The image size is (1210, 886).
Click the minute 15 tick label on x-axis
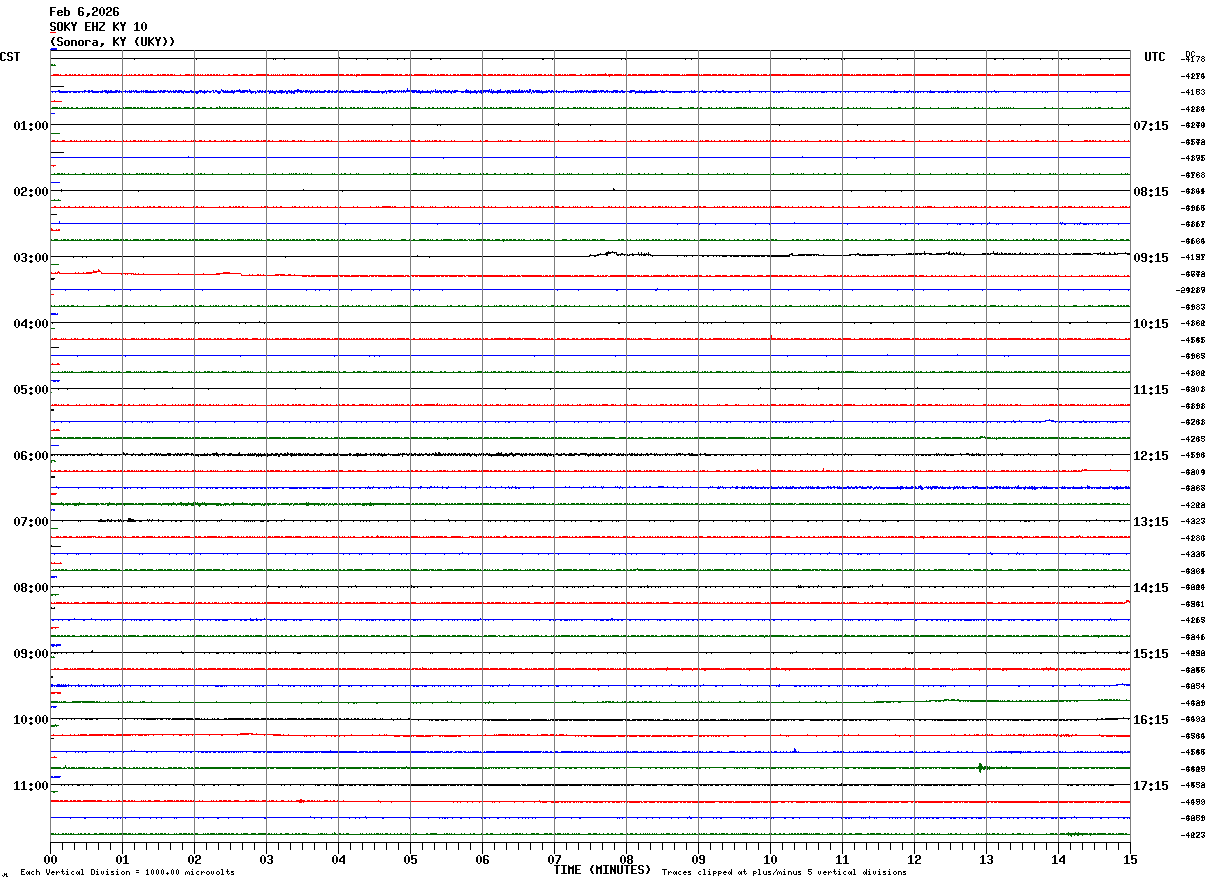coord(1129,860)
